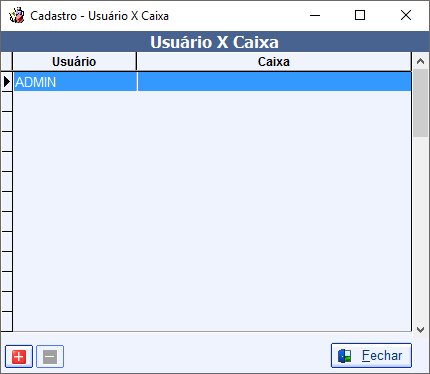Click the black row indicator arrow beside ADMIN
Screen dimensions: 430x374
pos(6,82)
